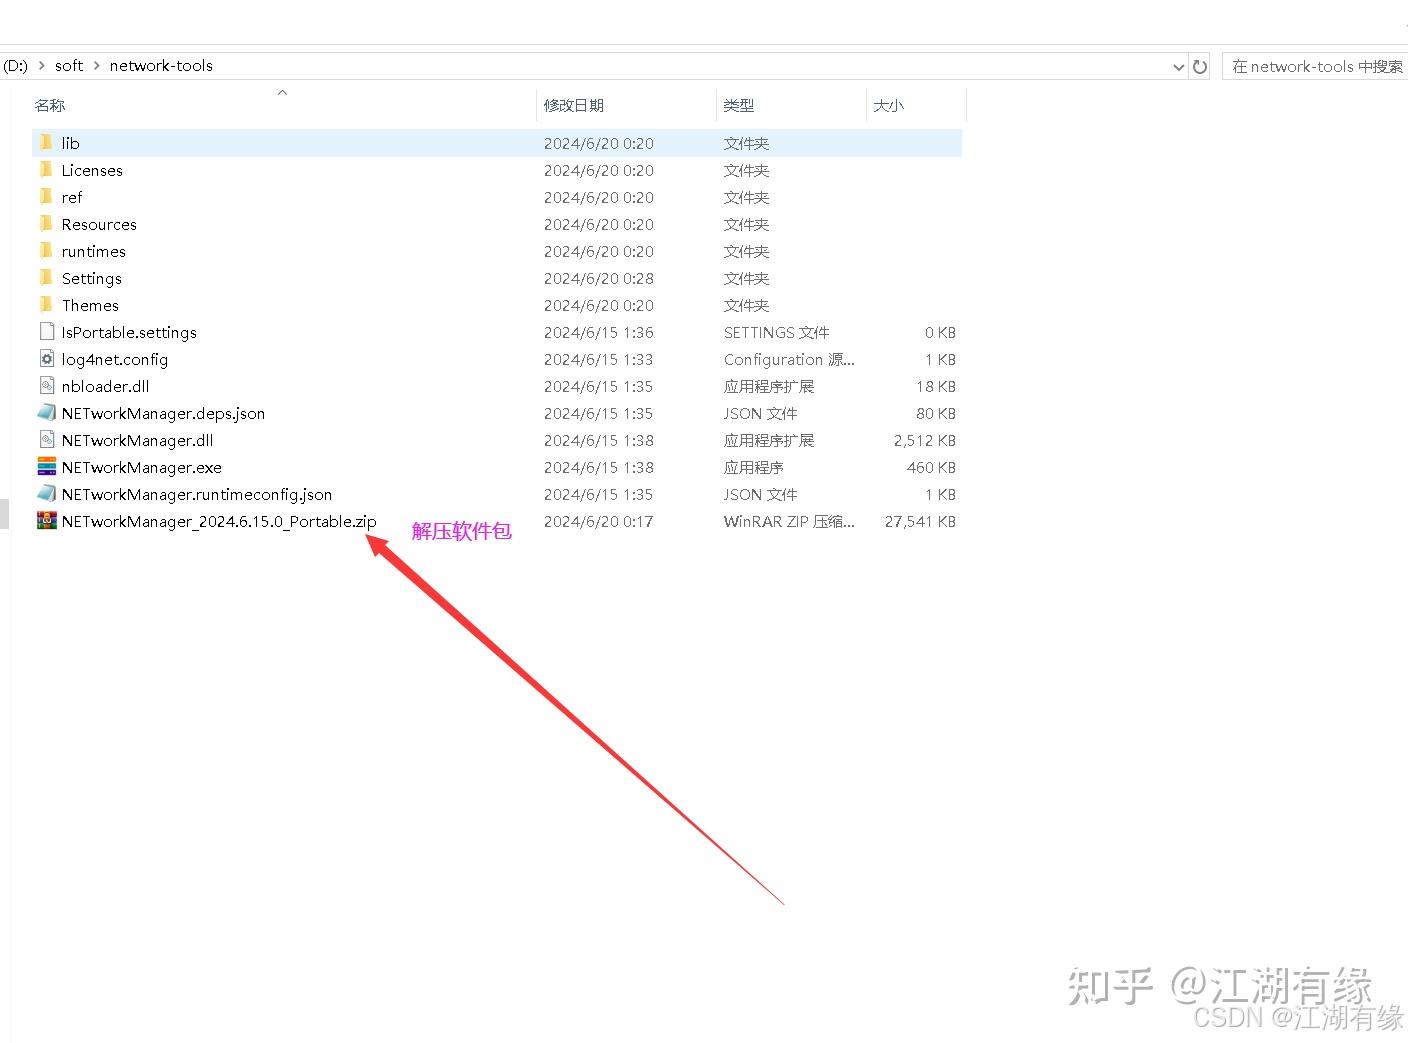This screenshot has width=1408, height=1043.
Task: Select the IsPortable.settings file
Action: 130,332
